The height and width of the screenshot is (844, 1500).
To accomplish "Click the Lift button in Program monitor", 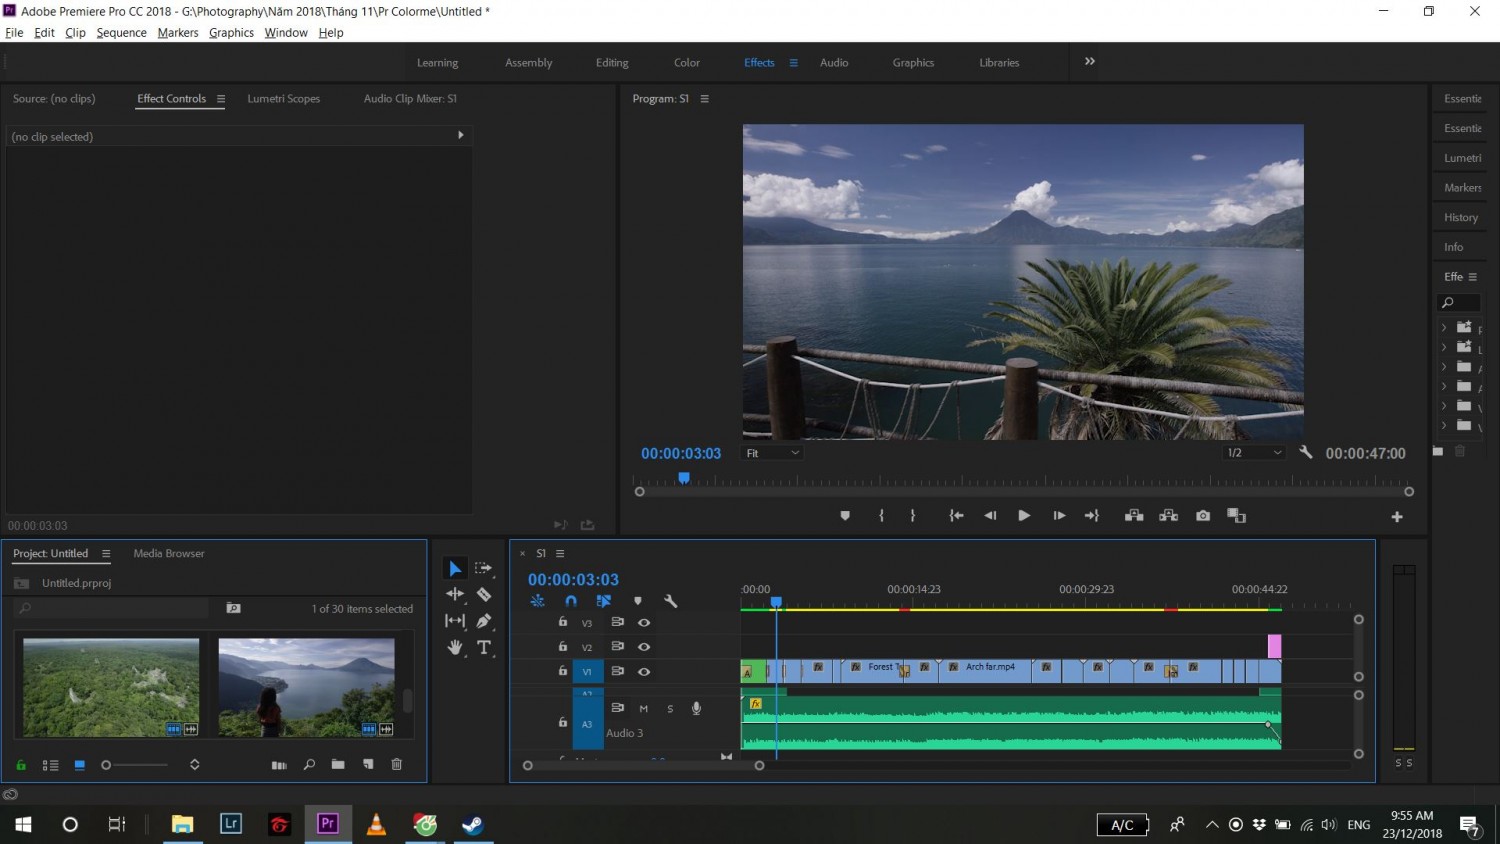I will click(x=1134, y=516).
